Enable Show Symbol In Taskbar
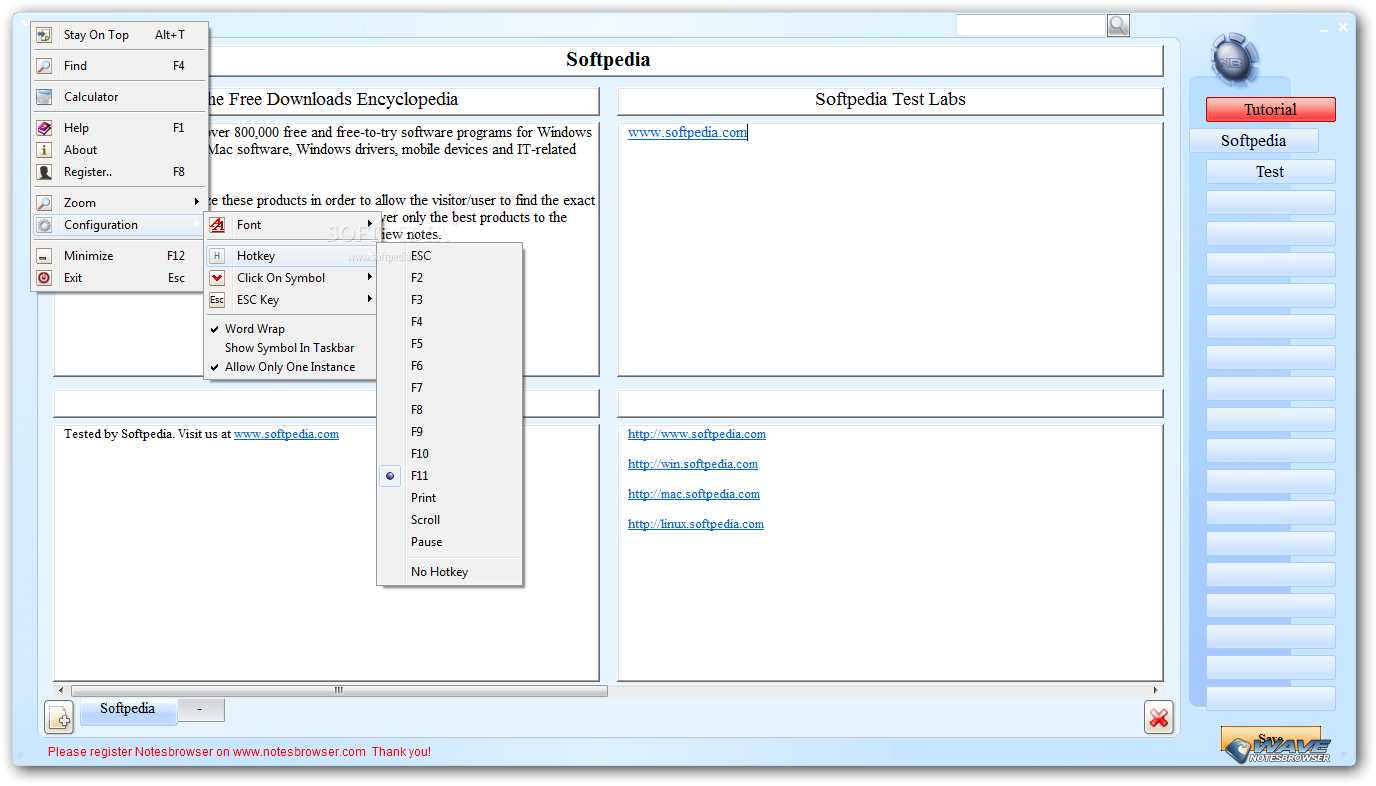The width and height of the screenshot is (1376, 786). (x=290, y=348)
